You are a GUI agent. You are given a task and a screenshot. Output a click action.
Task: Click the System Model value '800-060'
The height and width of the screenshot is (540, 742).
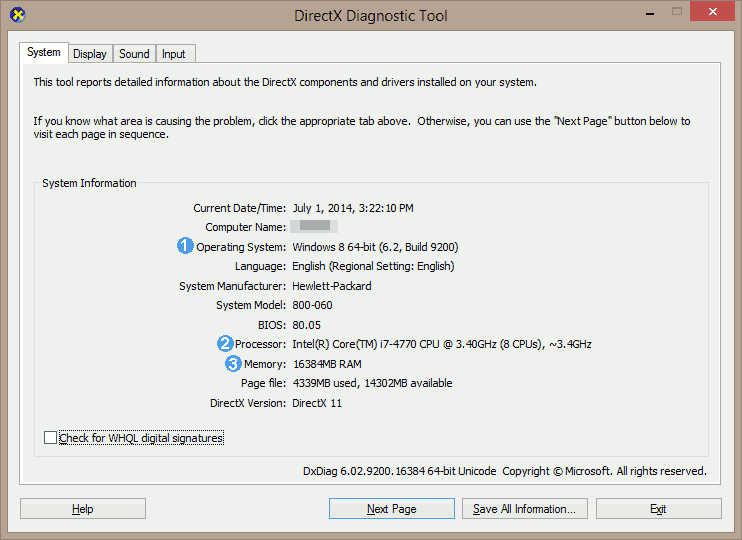click(x=312, y=305)
